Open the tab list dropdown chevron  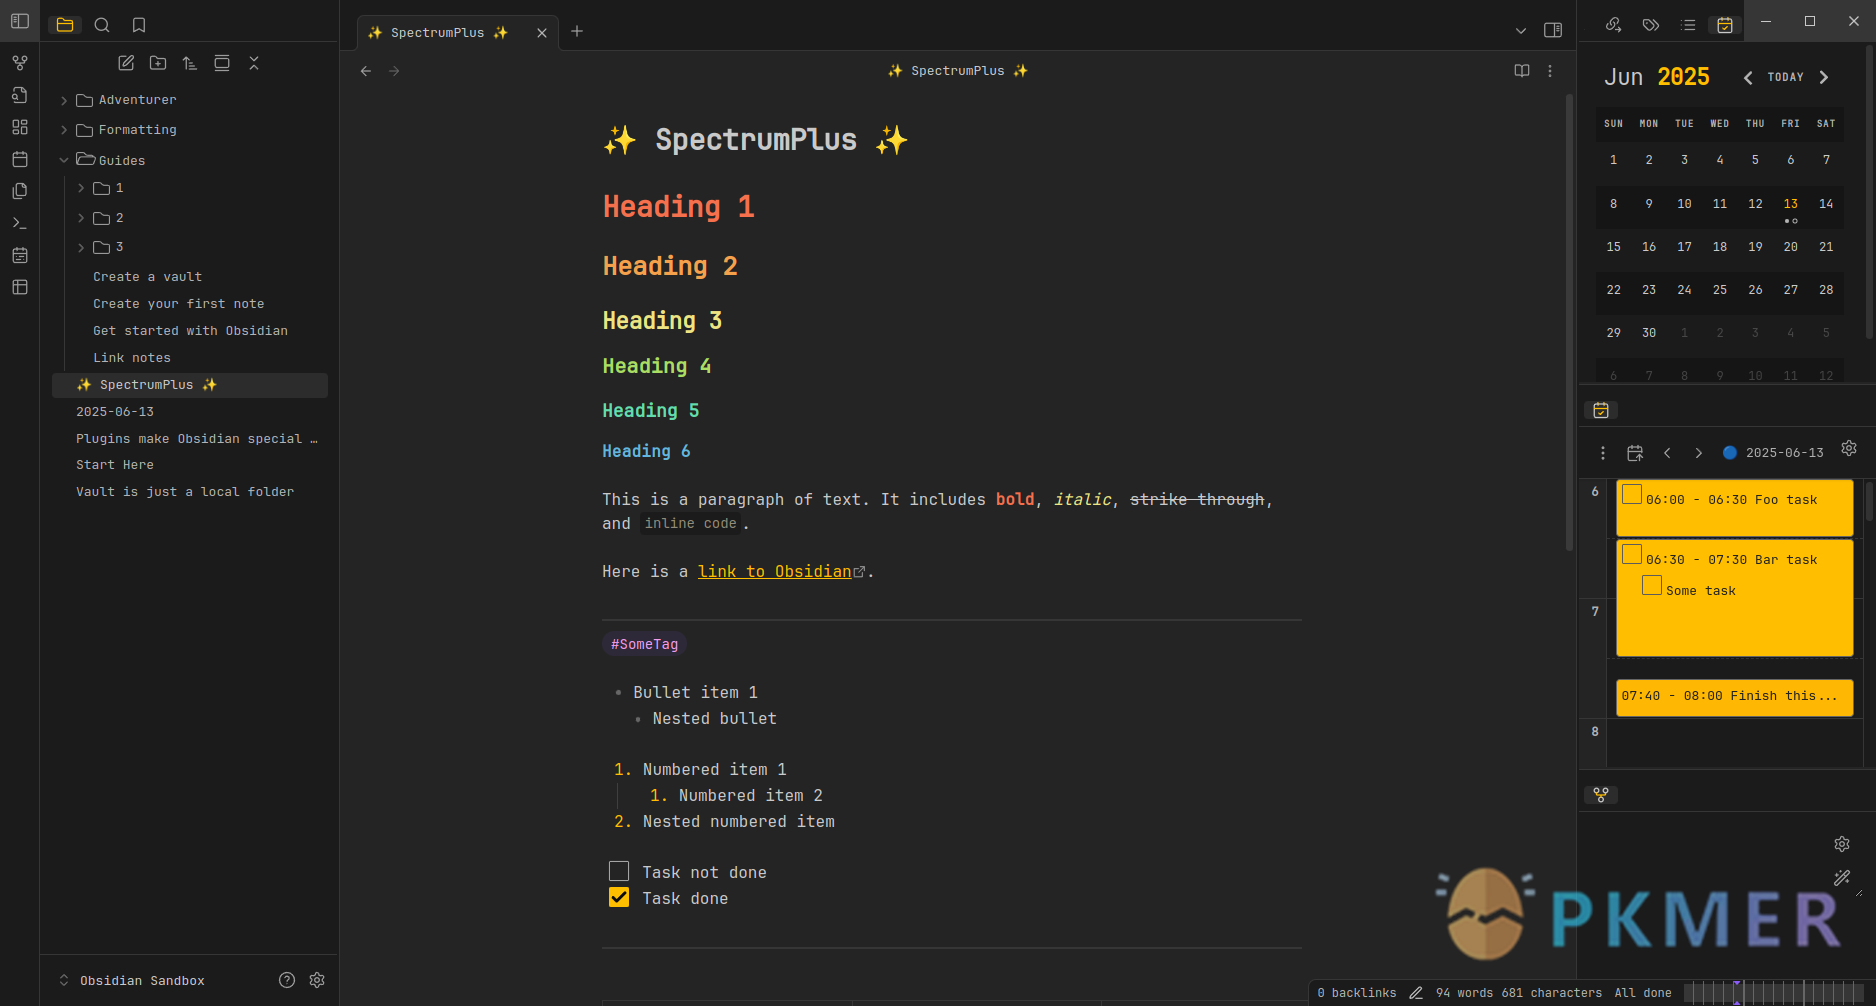click(x=1521, y=31)
